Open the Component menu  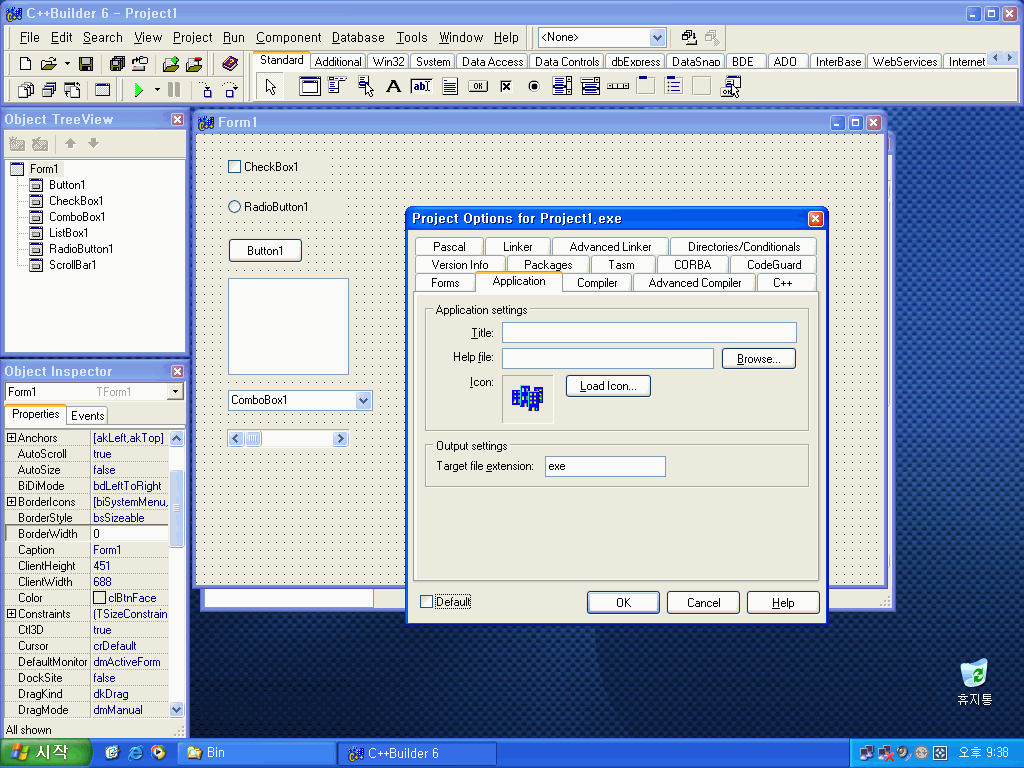288,37
